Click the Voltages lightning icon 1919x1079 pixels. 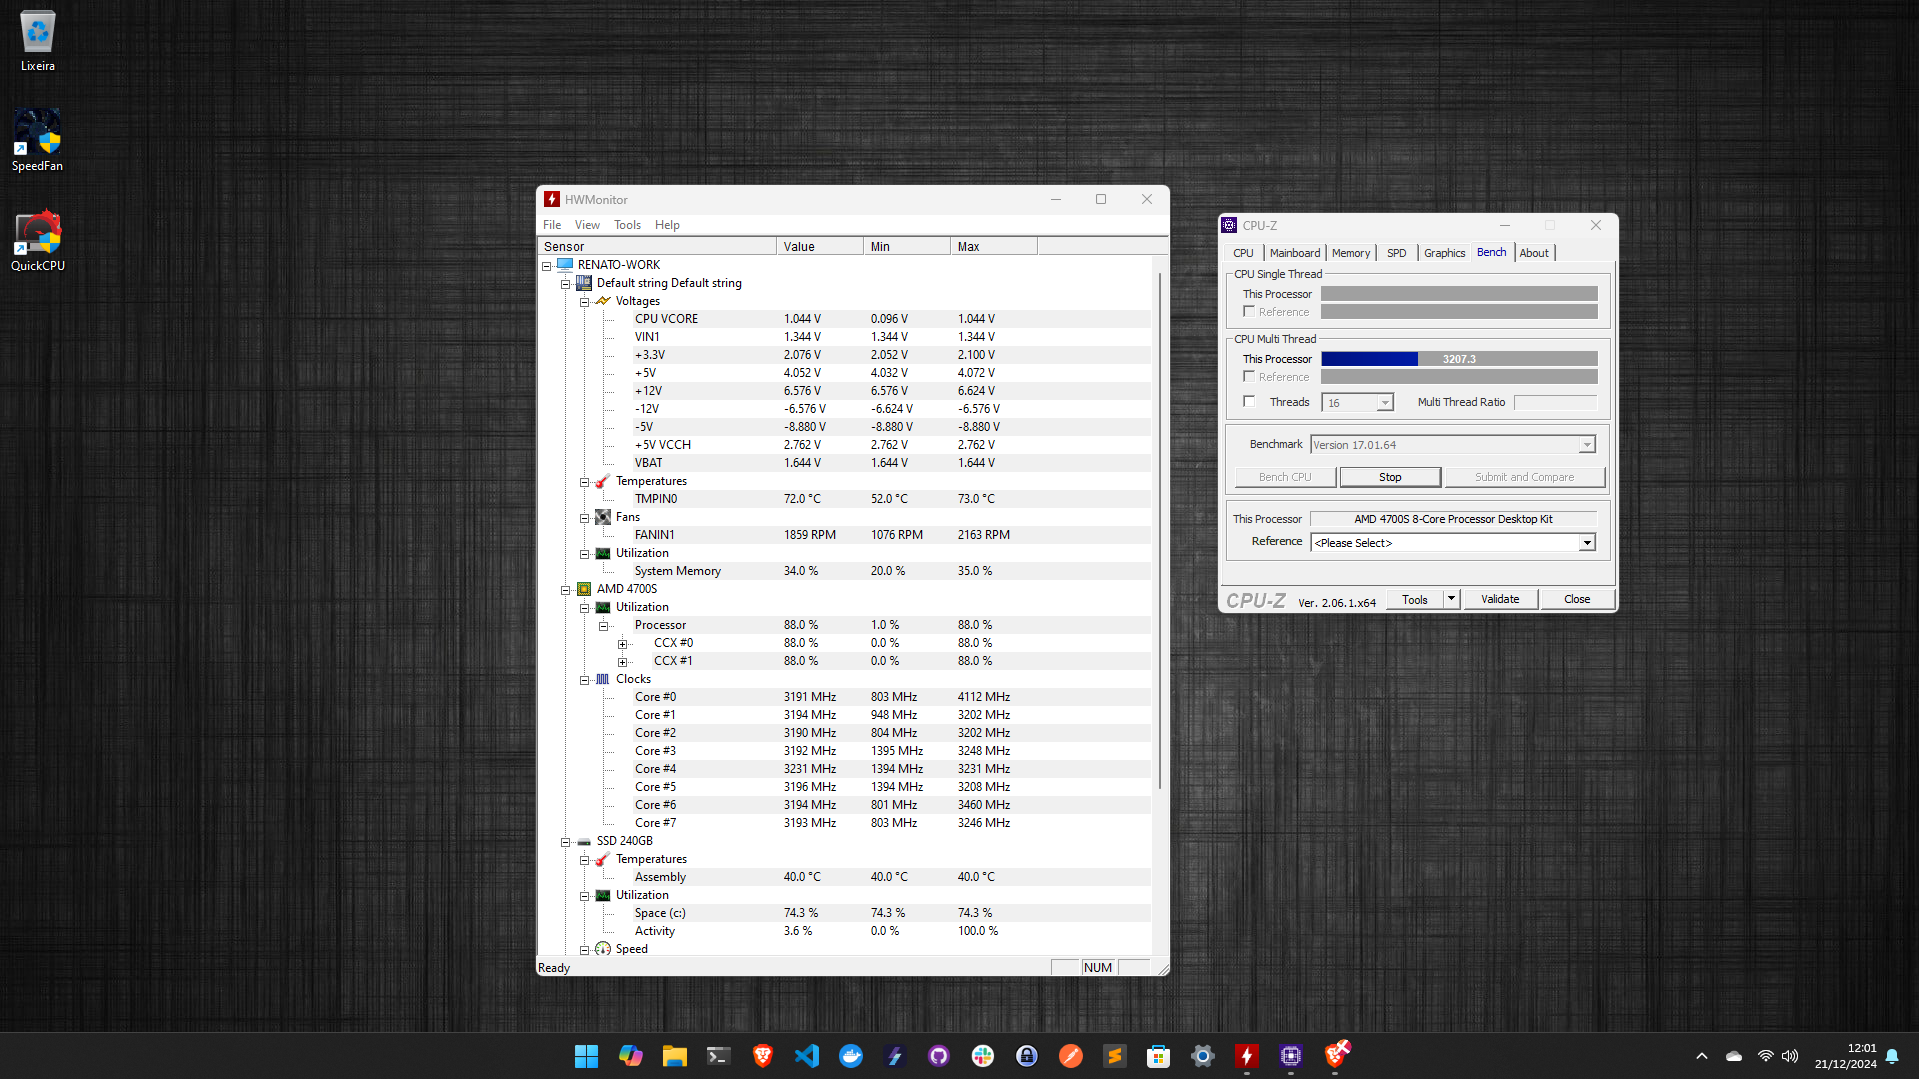click(x=603, y=301)
